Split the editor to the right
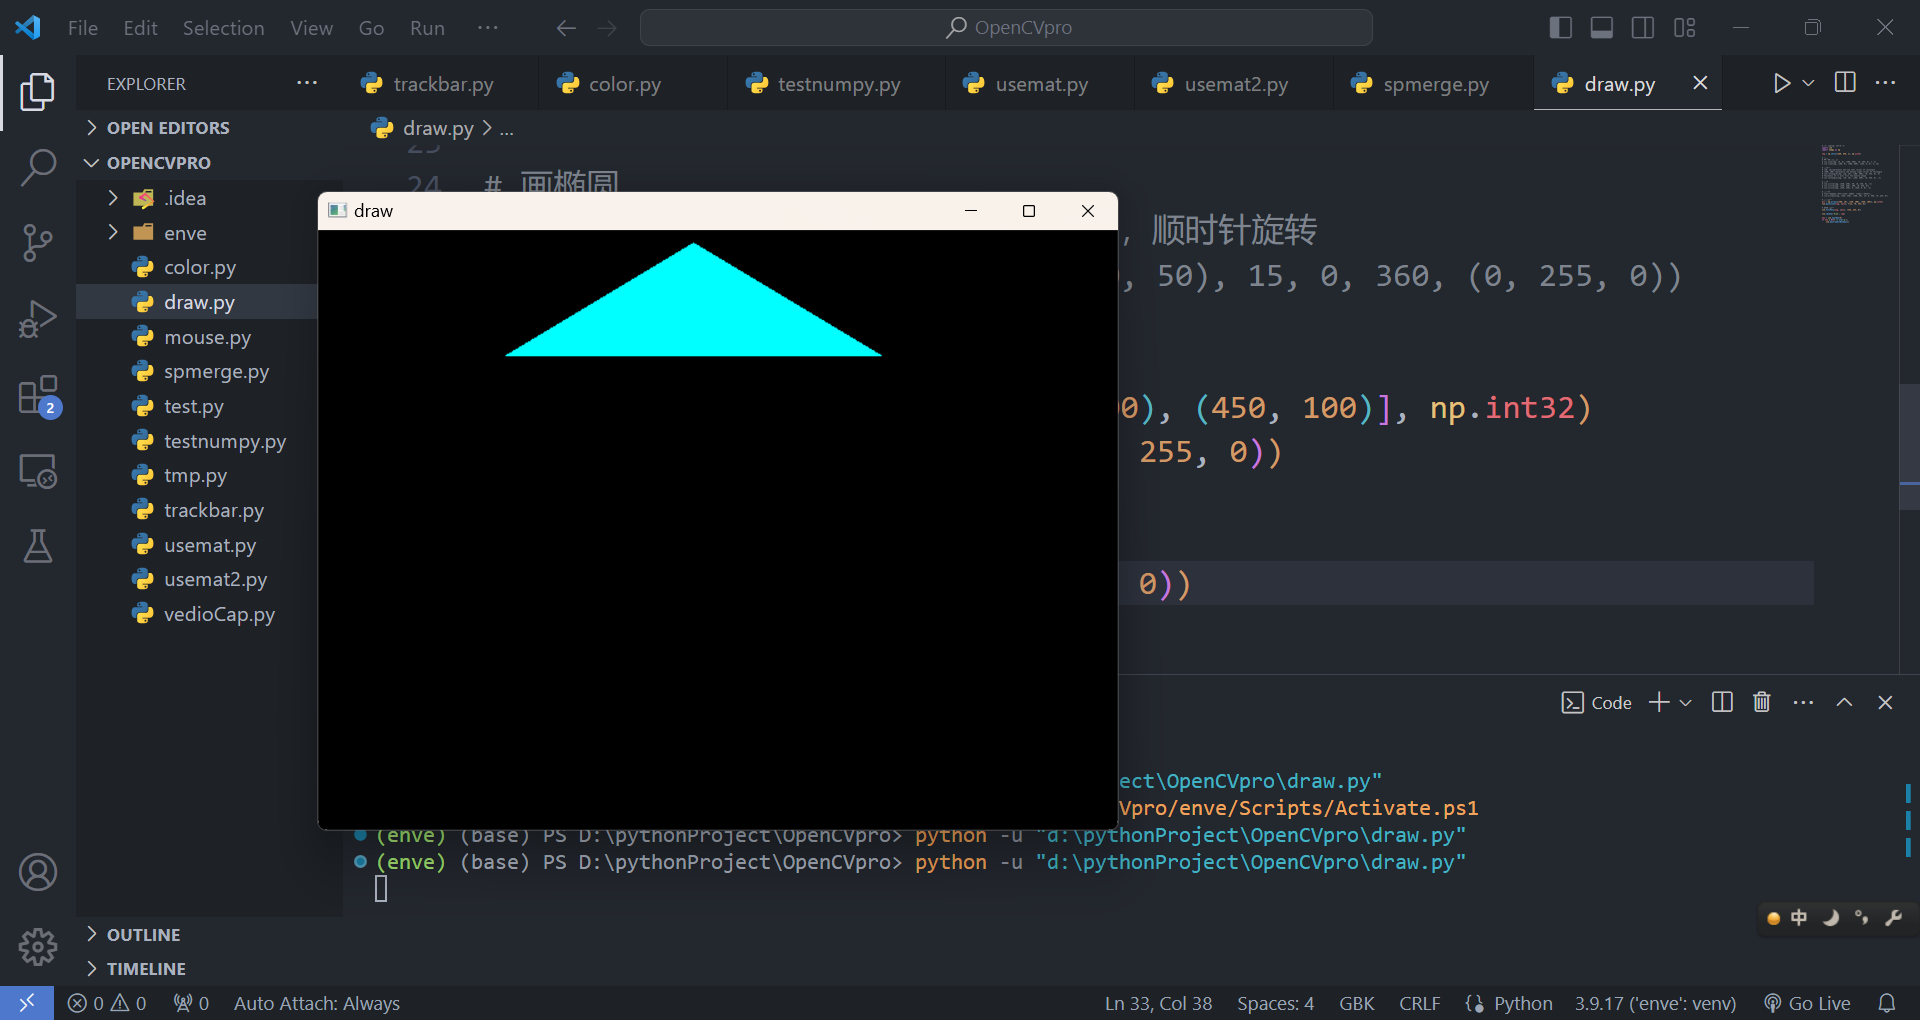 (1846, 83)
